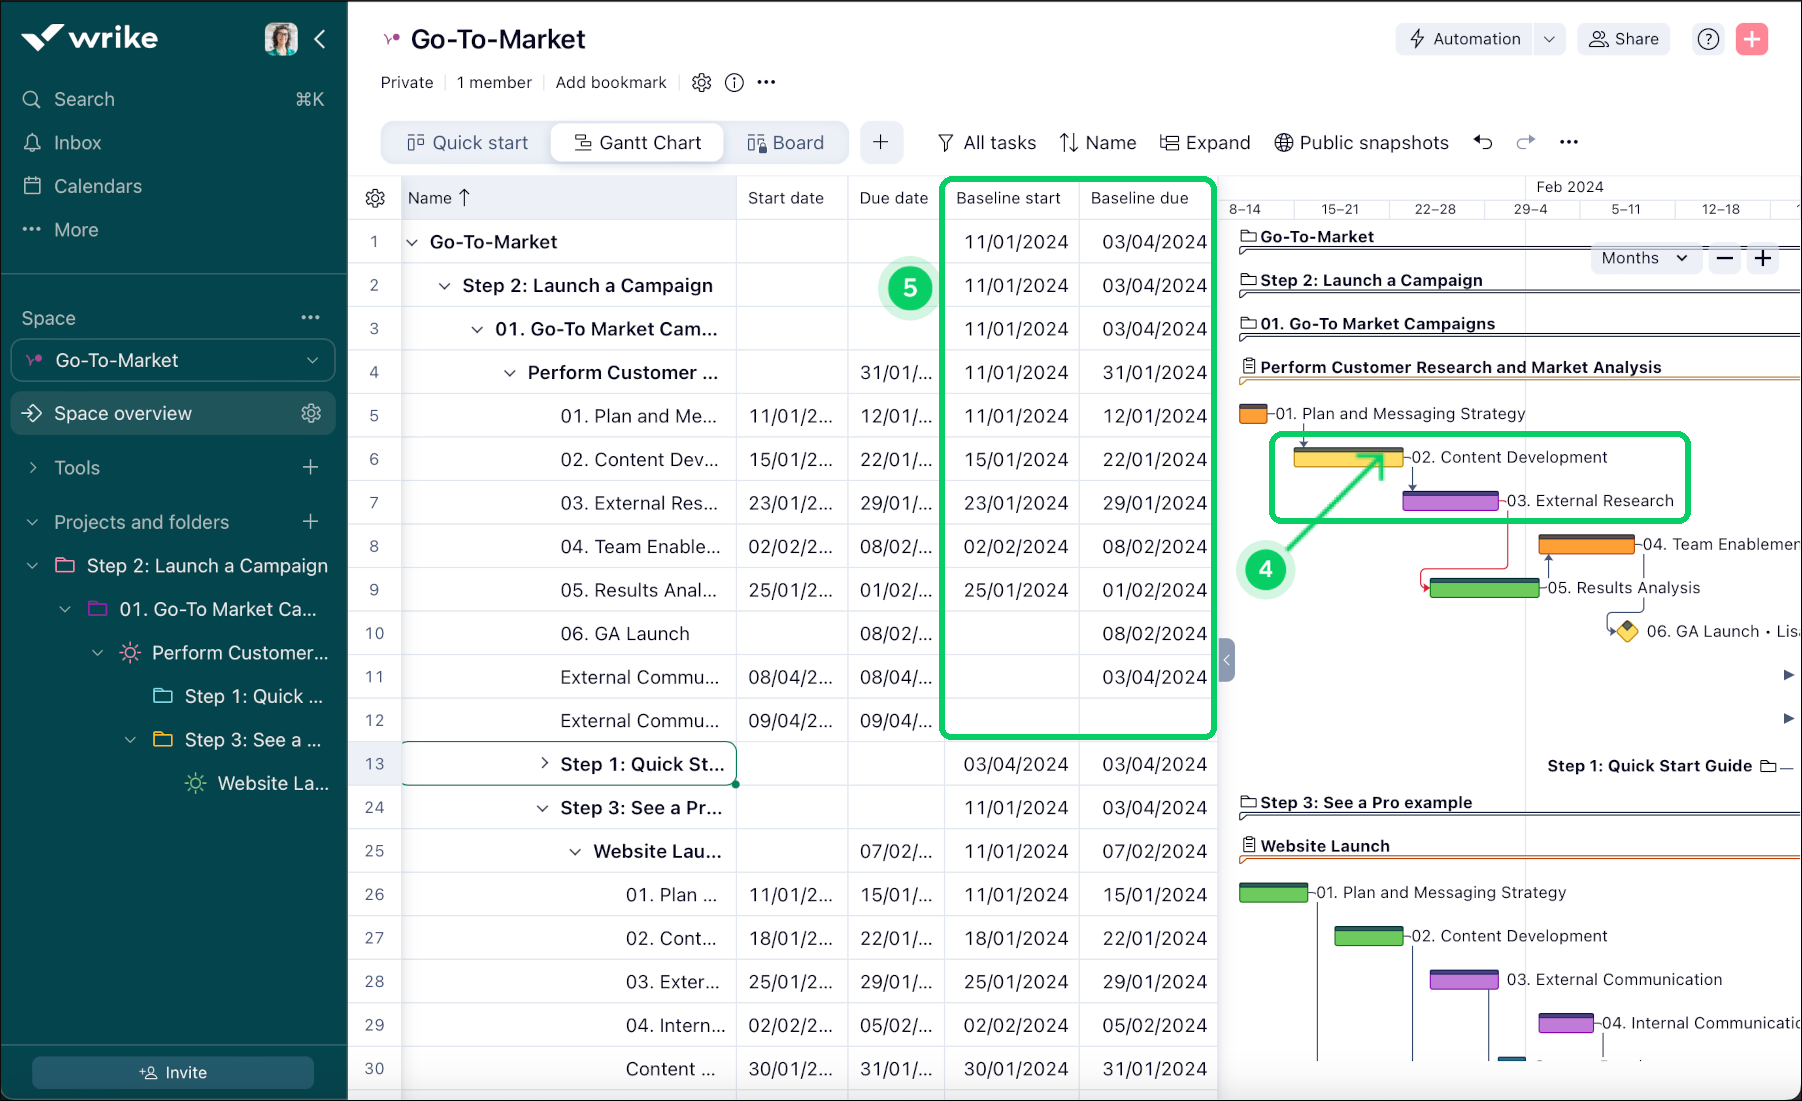Collapse the left sidebar with arrow
The image size is (1802, 1101).
pos(320,39)
